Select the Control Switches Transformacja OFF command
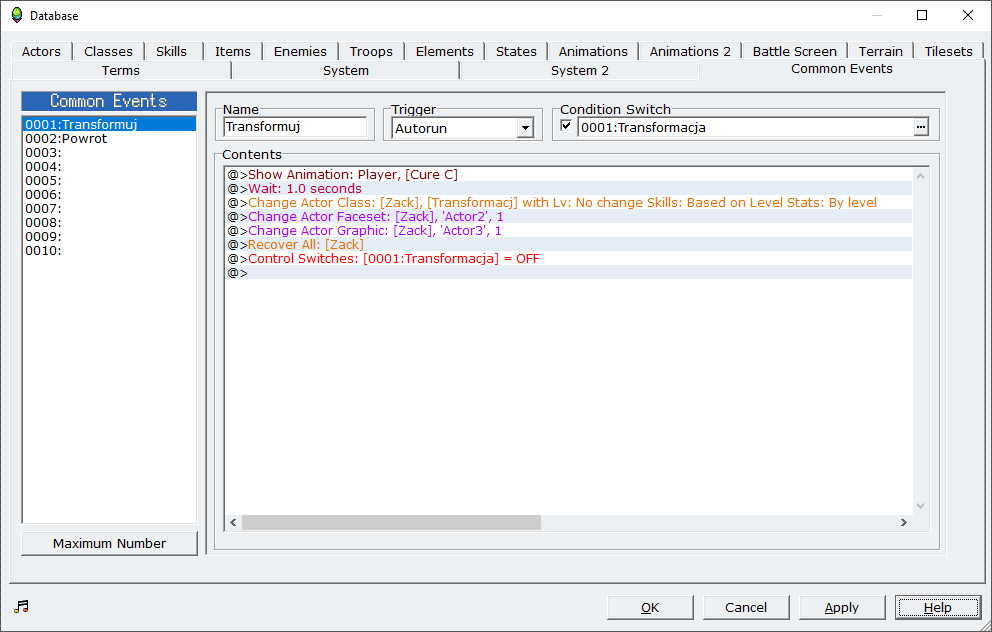992x632 pixels. (569, 258)
